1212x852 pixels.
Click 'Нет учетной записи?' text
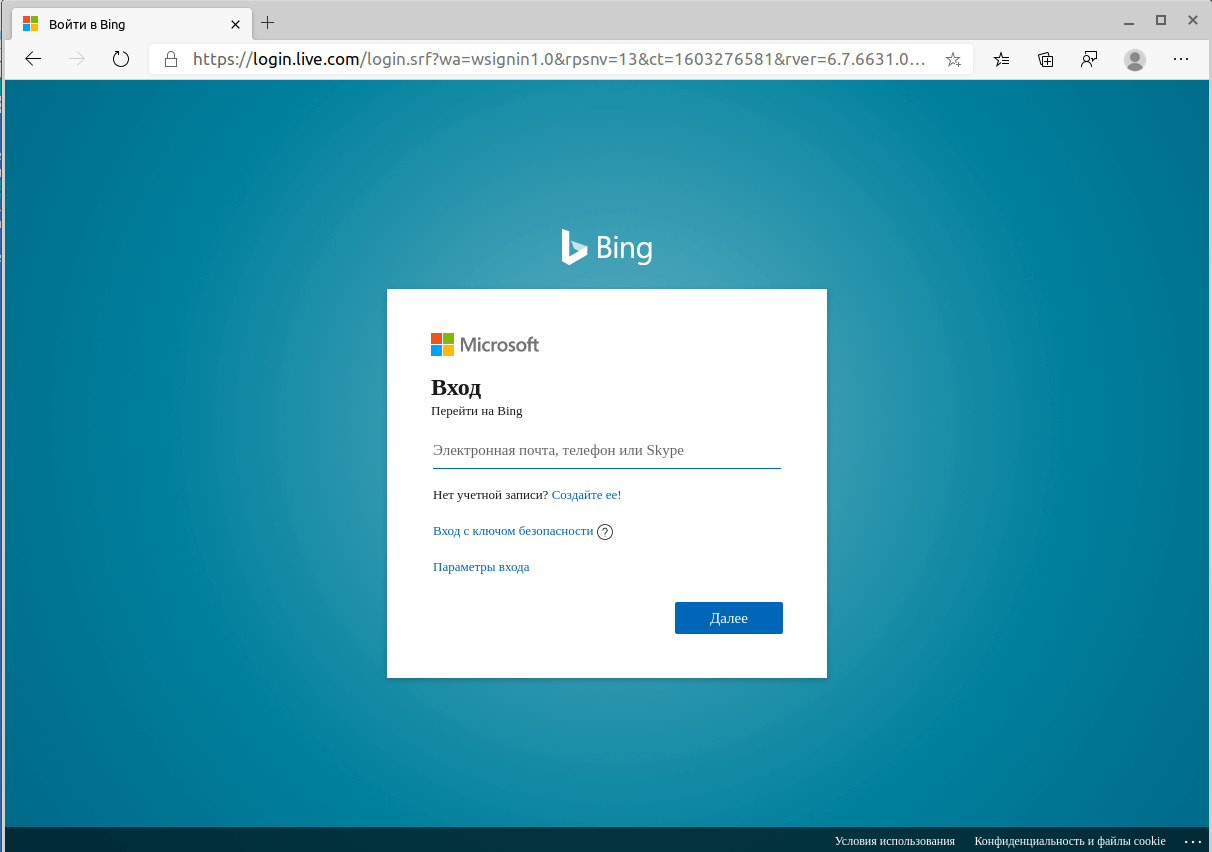[x=490, y=495]
